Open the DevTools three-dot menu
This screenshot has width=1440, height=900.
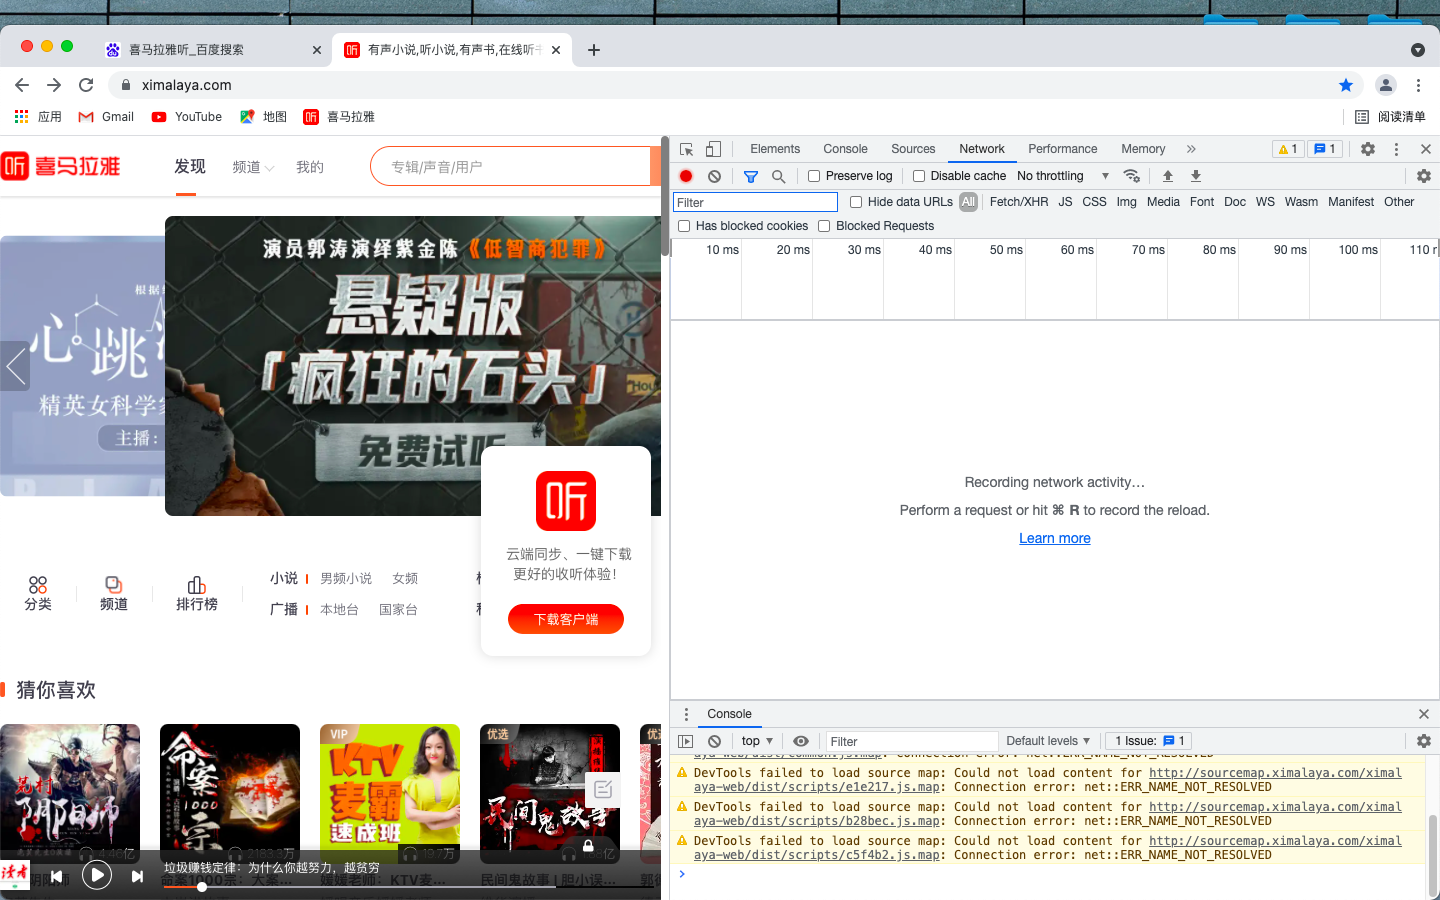pyautogui.click(x=1396, y=149)
